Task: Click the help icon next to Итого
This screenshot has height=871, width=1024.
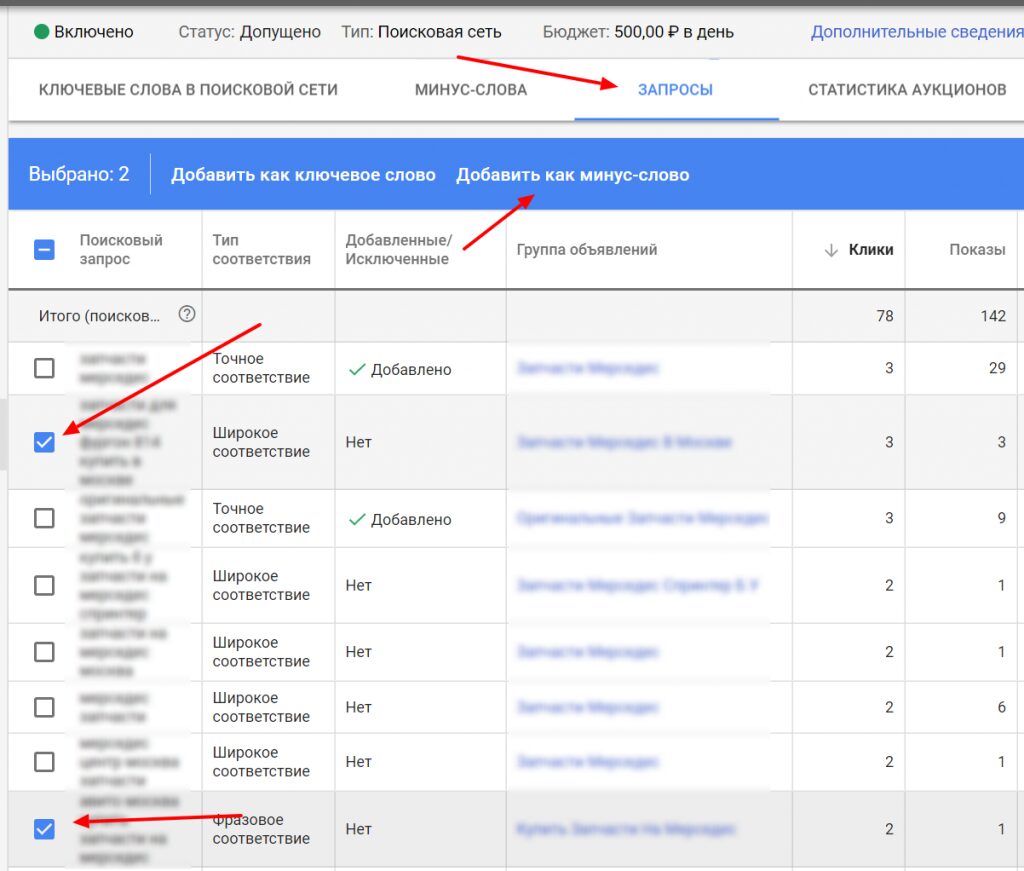Action: (x=187, y=314)
